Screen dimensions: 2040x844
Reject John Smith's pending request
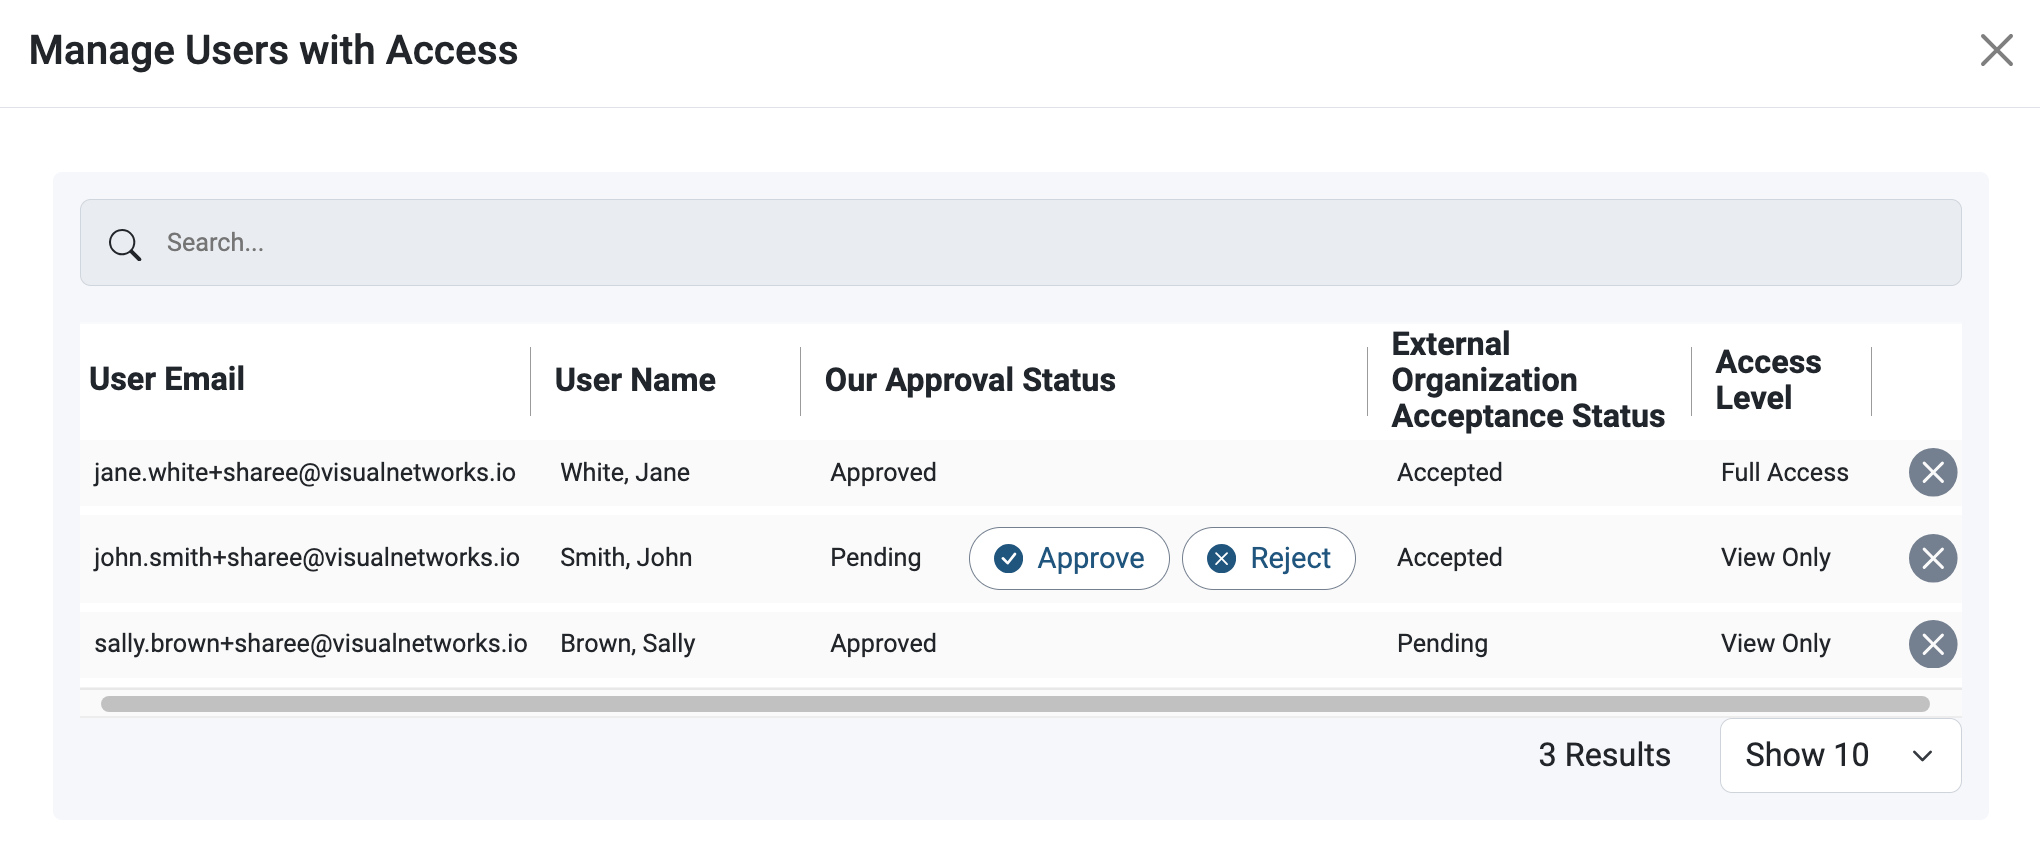pyautogui.click(x=1268, y=558)
